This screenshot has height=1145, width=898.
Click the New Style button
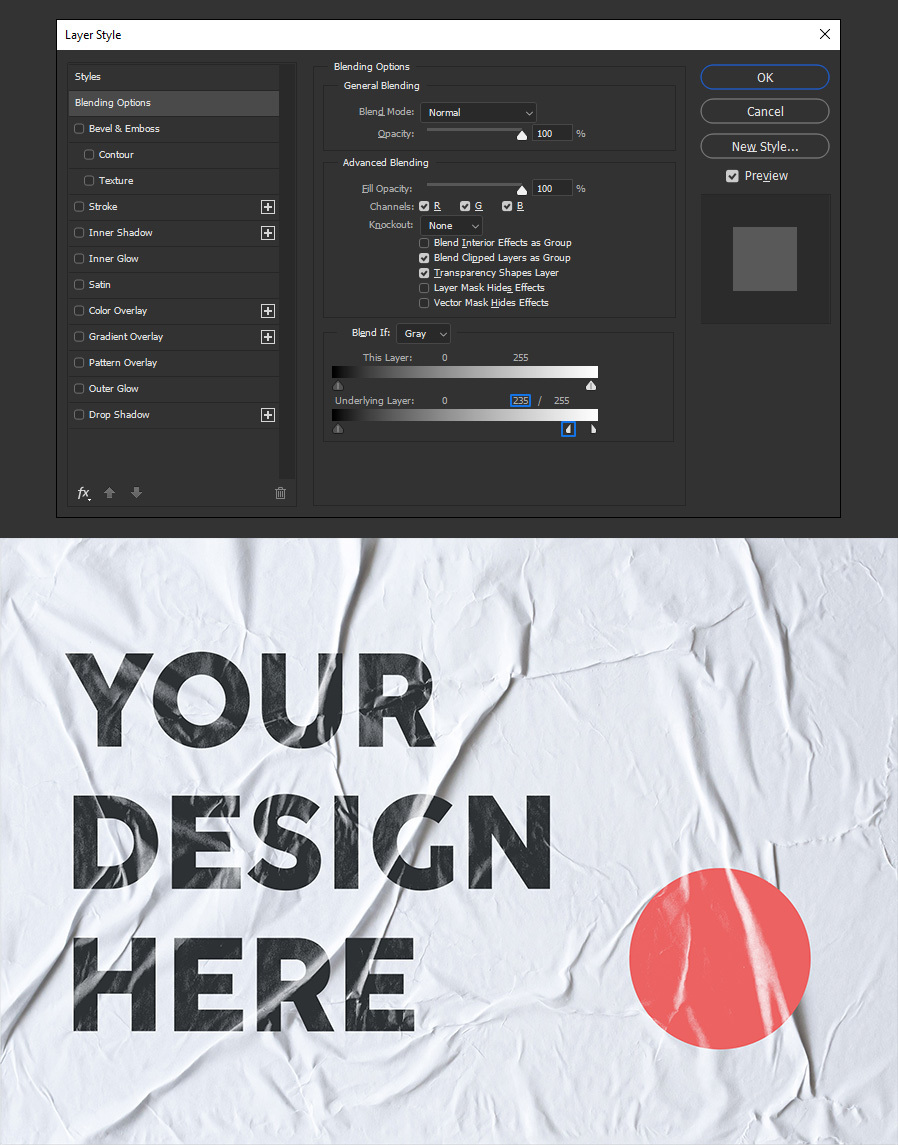click(x=765, y=147)
